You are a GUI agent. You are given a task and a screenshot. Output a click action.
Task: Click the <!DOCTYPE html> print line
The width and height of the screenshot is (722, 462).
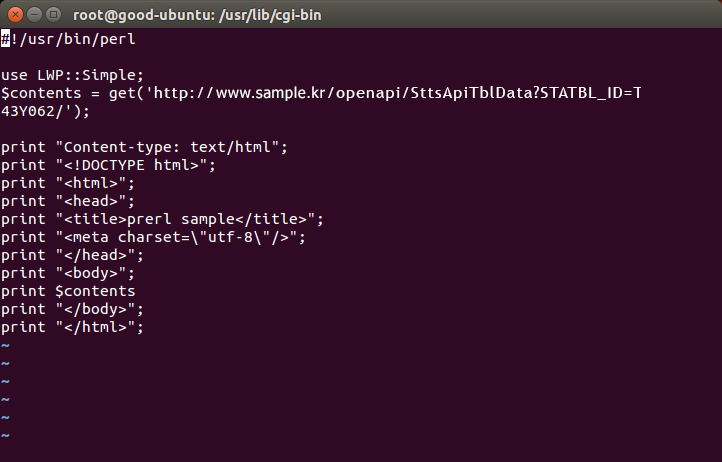(x=108, y=165)
